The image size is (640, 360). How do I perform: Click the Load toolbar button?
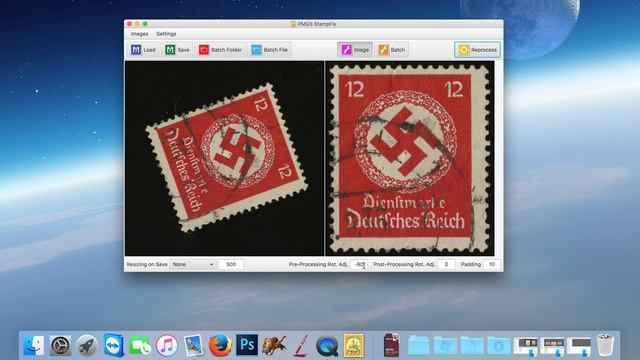click(143, 50)
